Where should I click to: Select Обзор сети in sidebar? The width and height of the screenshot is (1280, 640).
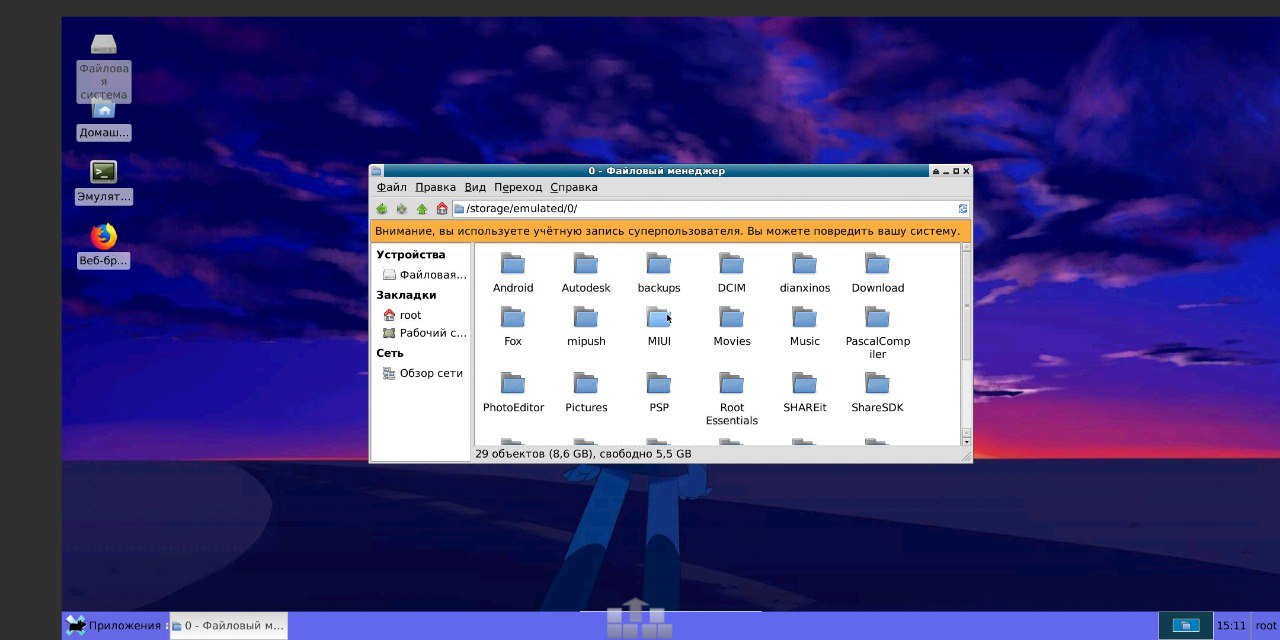tap(430, 373)
